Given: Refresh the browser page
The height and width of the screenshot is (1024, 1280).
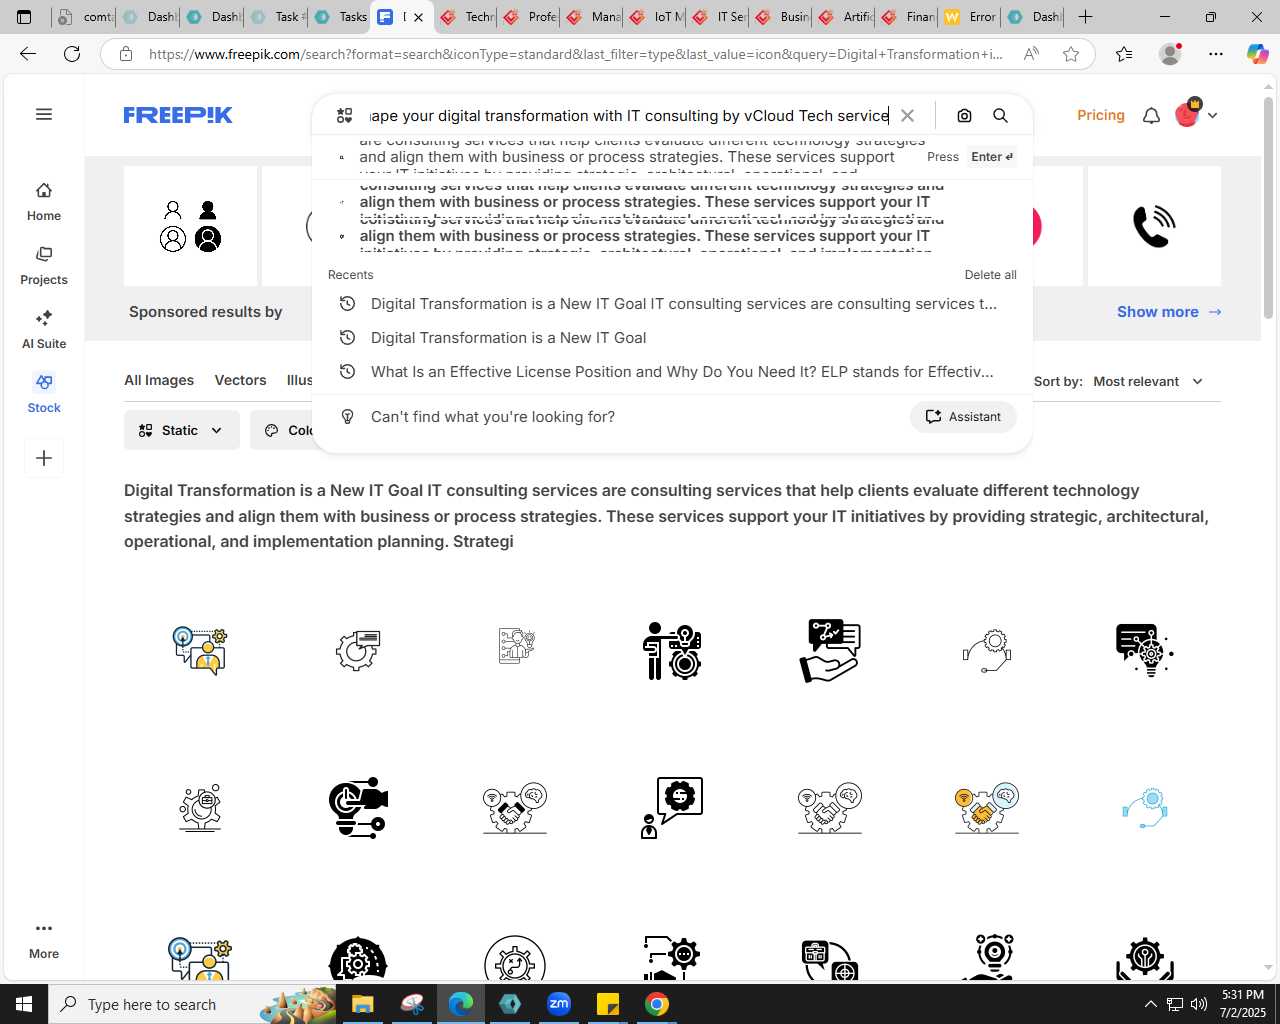Looking at the screenshot, I should [x=72, y=54].
